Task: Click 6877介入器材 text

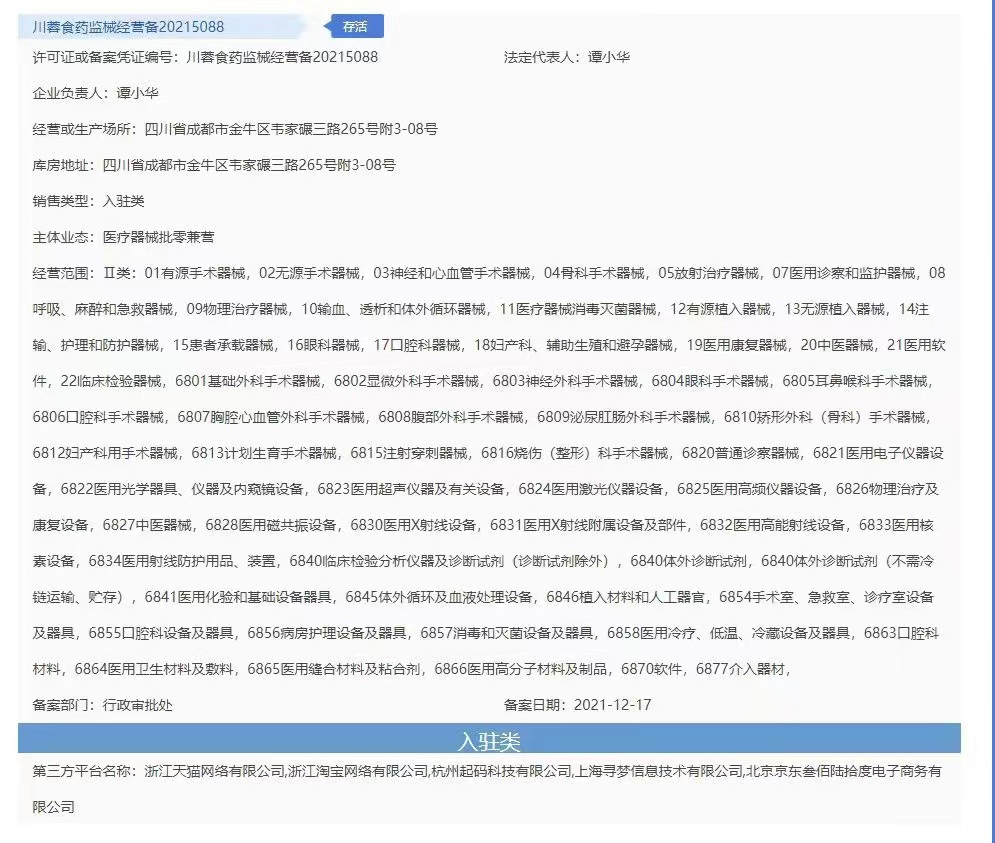Action: pyautogui.click(x=741, y=669)
